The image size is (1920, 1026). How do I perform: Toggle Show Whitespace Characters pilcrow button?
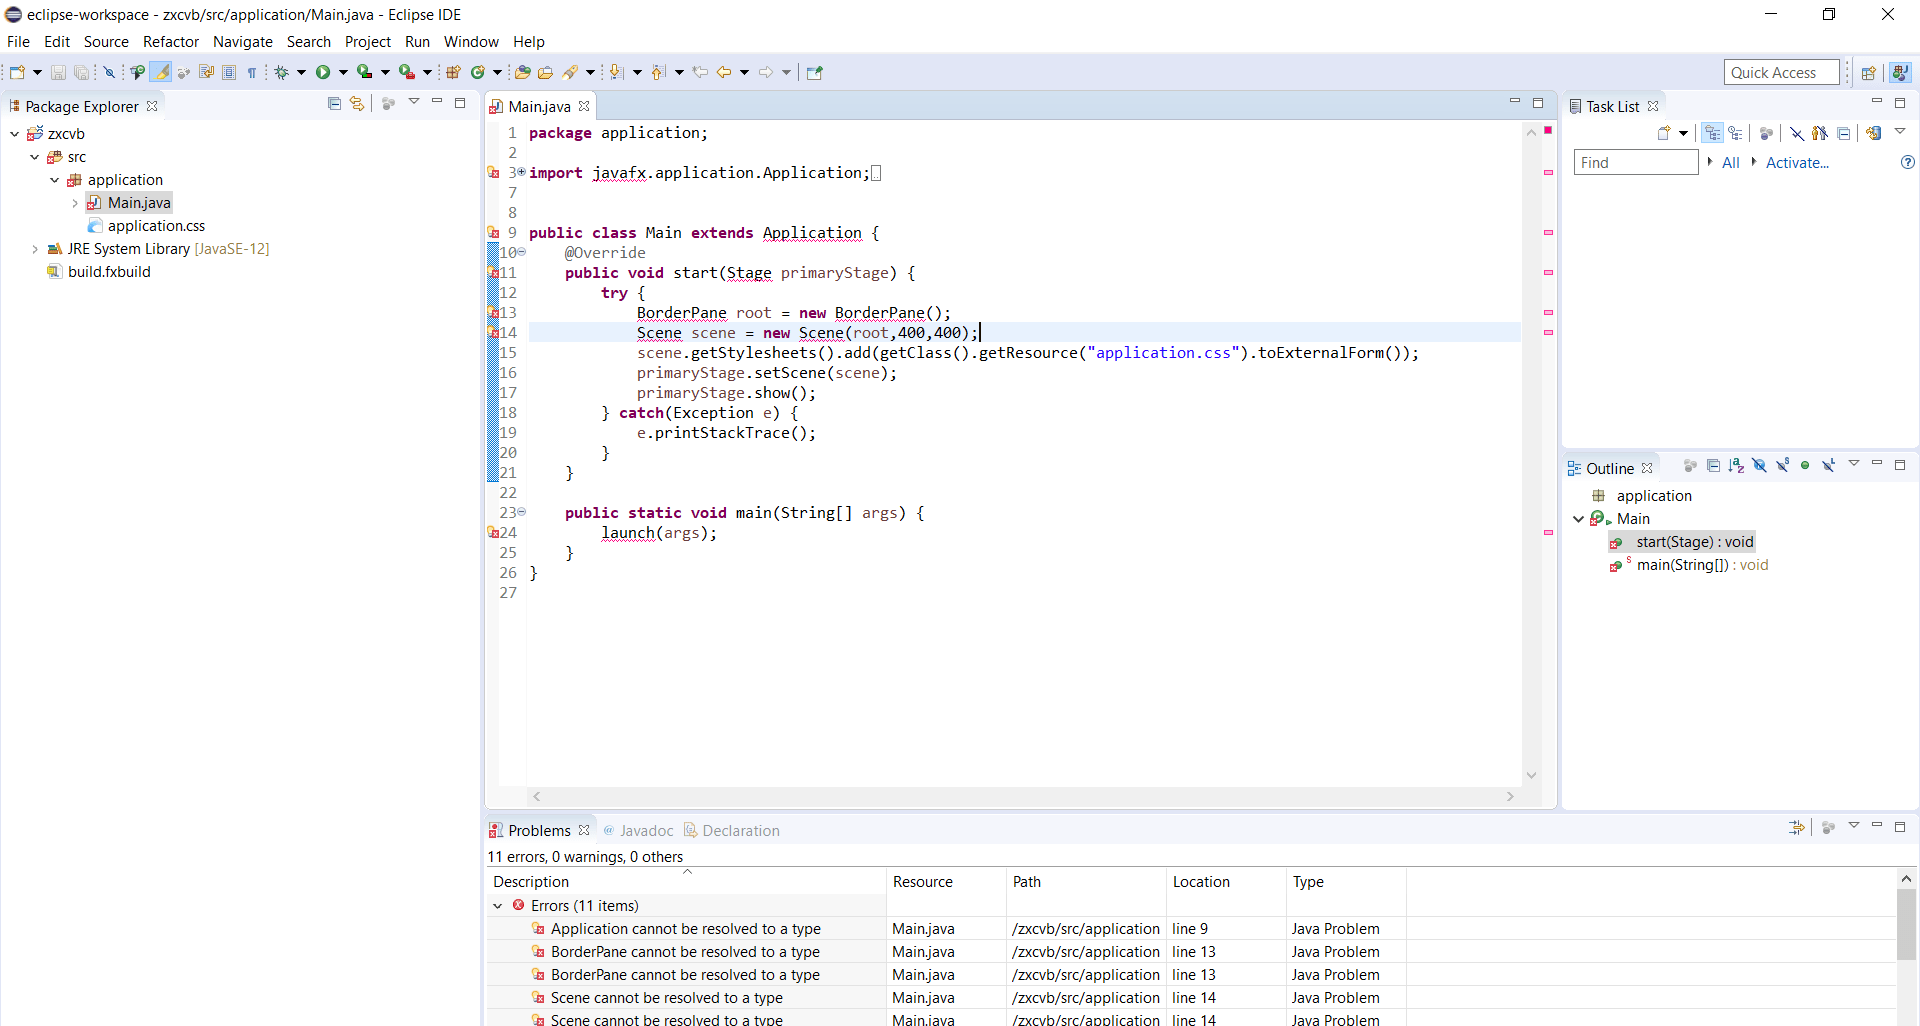click(x=252, y=72)
